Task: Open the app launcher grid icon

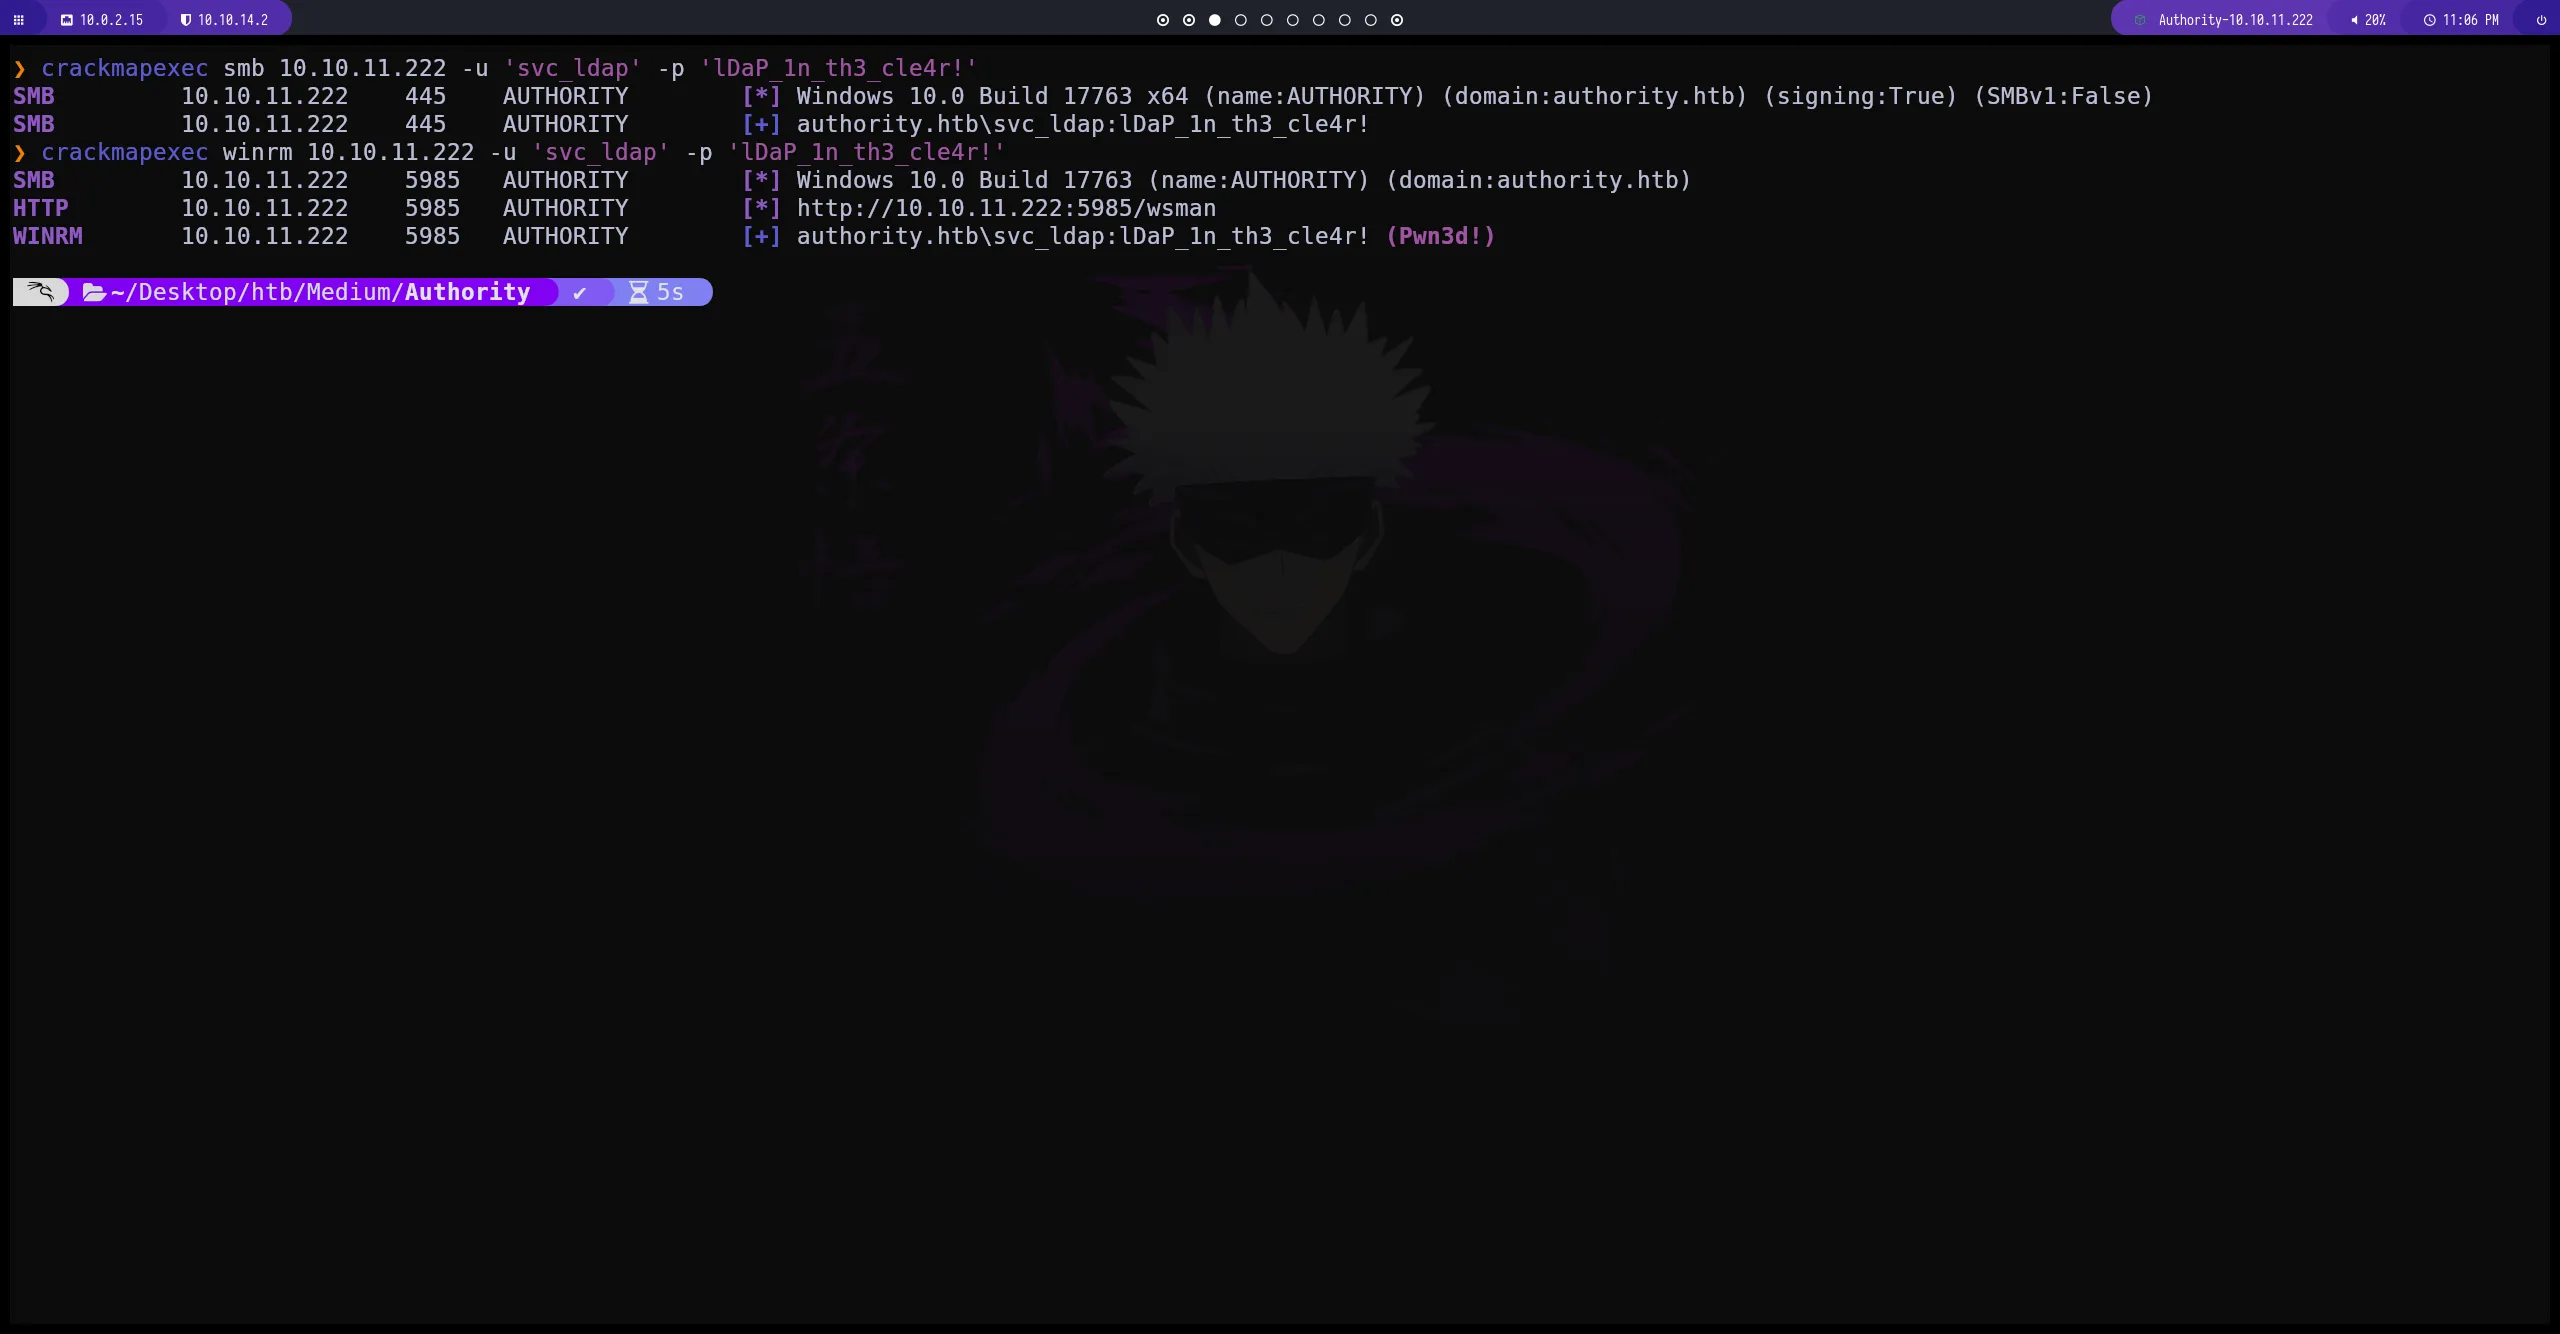Action: coord(18,20)
